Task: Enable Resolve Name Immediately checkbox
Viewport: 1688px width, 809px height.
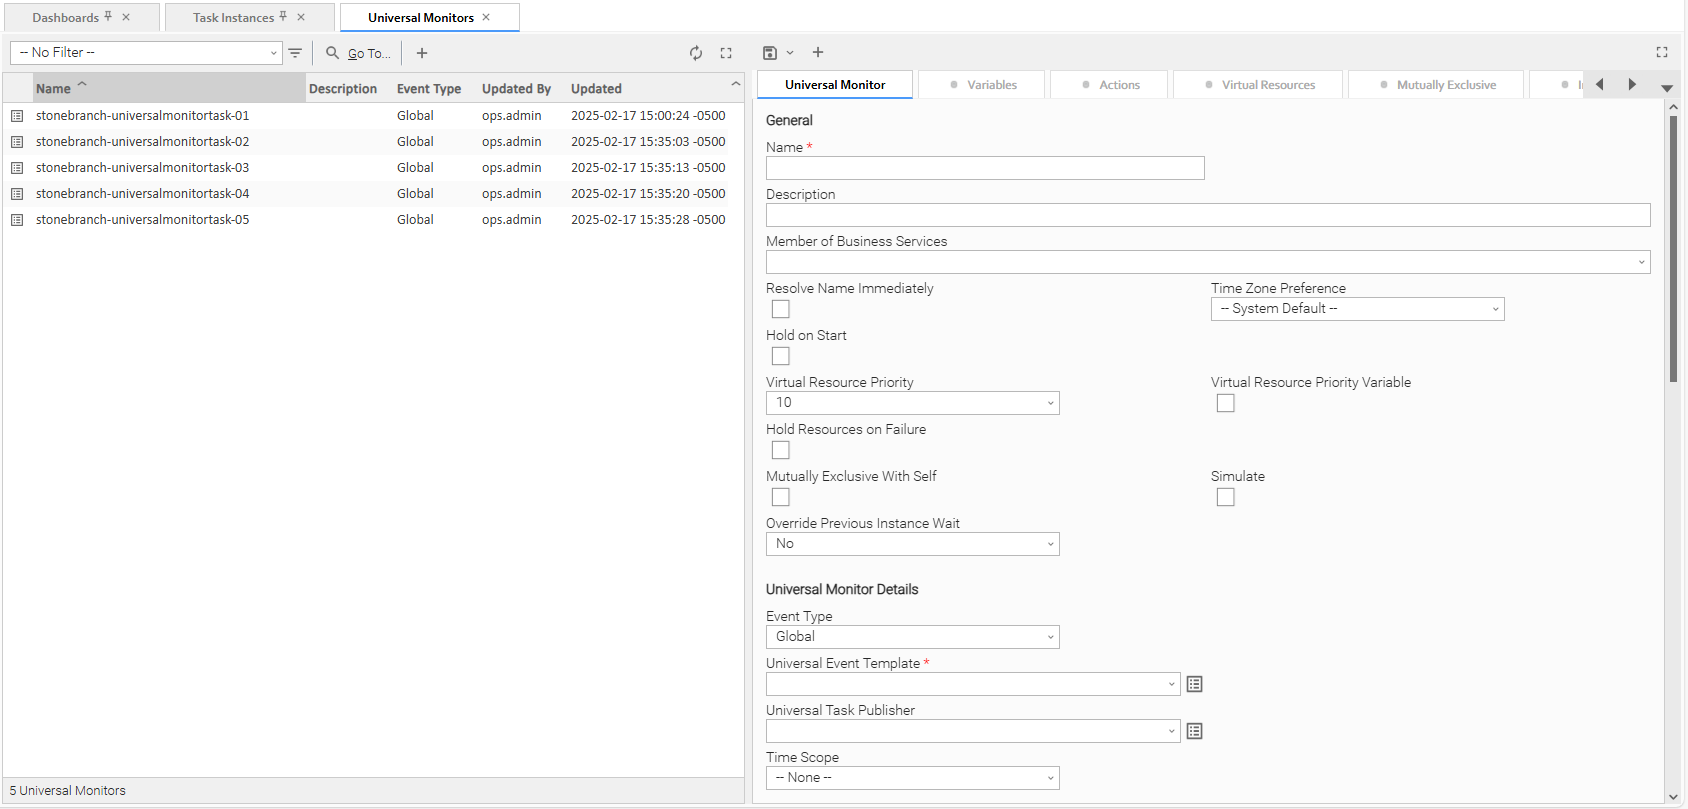Action: click(x=781, y=309)
